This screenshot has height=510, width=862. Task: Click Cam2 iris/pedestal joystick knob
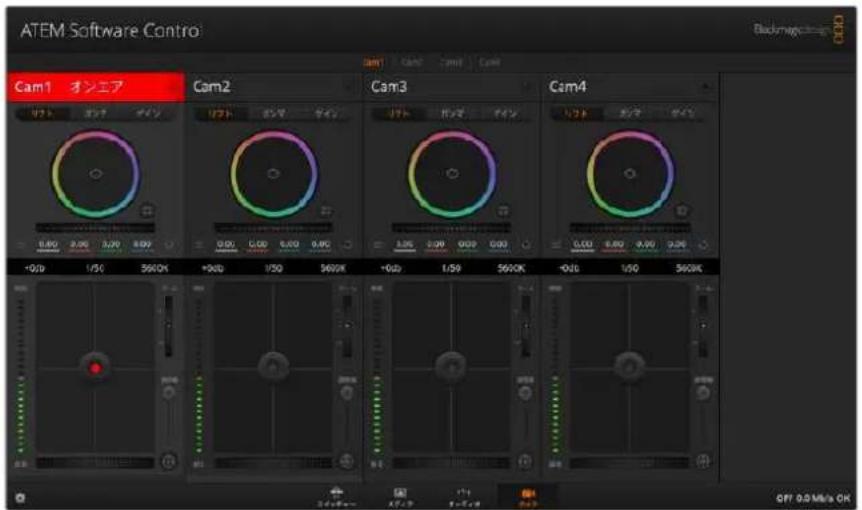[273, 367]
